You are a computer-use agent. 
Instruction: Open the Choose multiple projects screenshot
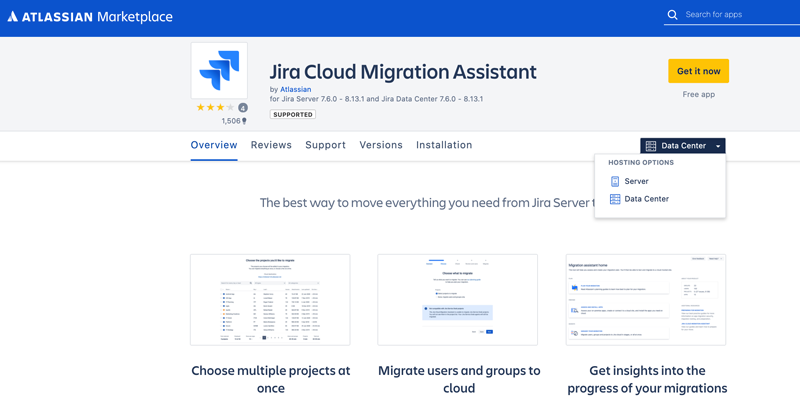coord(270,300)
